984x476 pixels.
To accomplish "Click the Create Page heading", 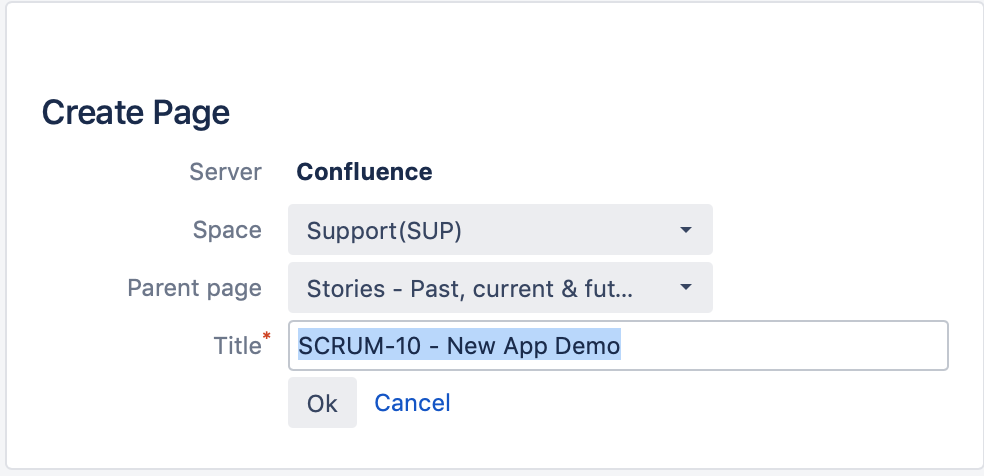I will pos(136,113).
